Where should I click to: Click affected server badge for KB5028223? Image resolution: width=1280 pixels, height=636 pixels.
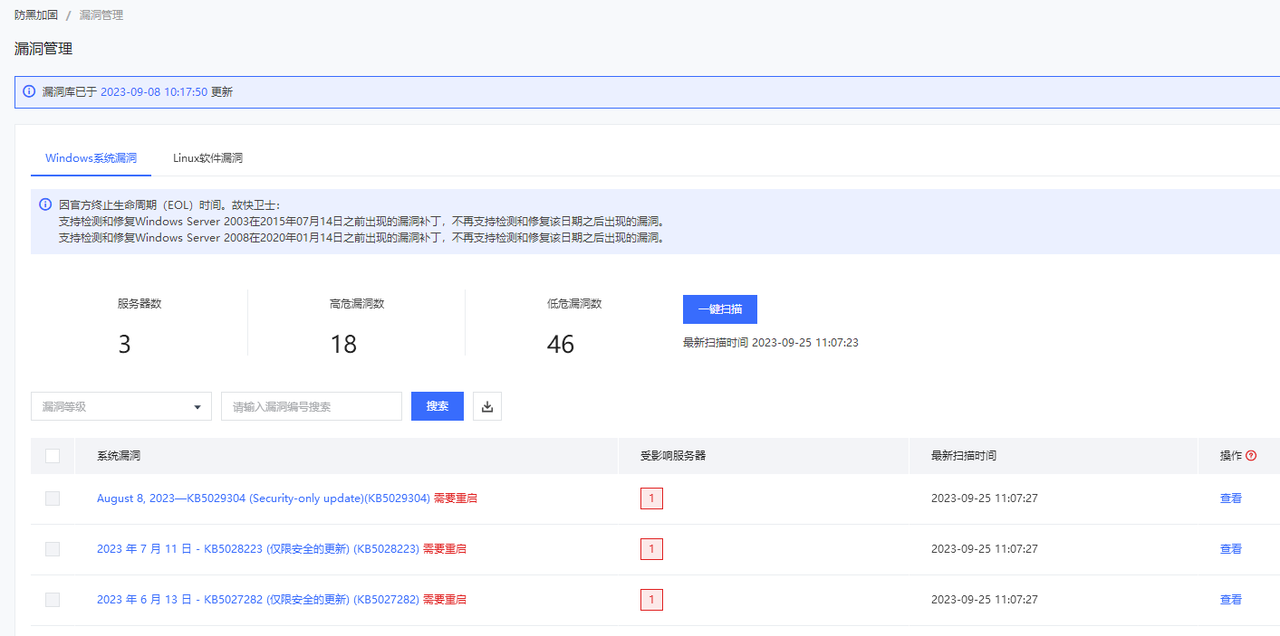pos(651,549)
